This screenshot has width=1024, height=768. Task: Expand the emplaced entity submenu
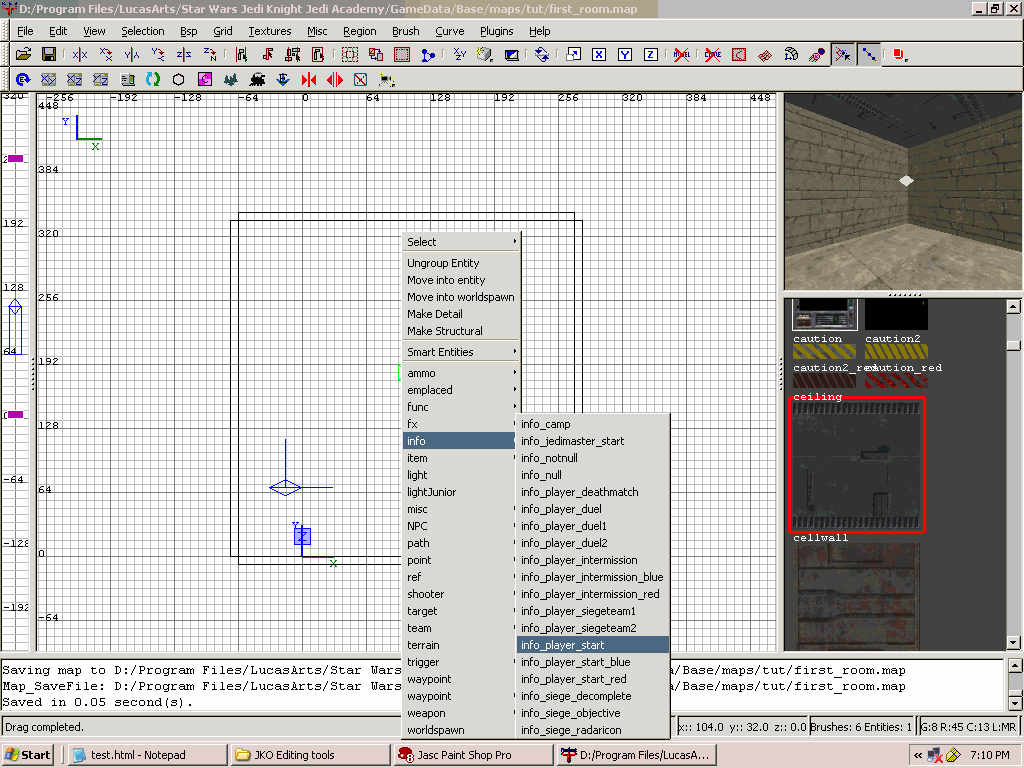[462, 390]
